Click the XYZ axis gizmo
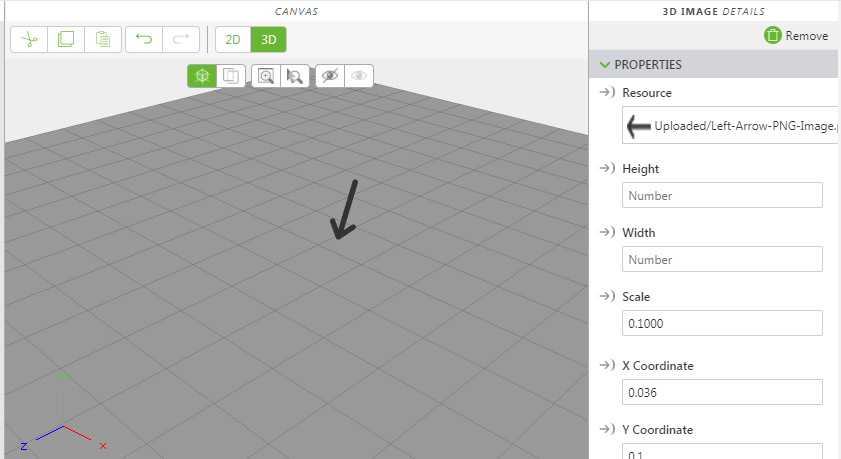Screen dimensions: 841x459 (x=63, y=413)
